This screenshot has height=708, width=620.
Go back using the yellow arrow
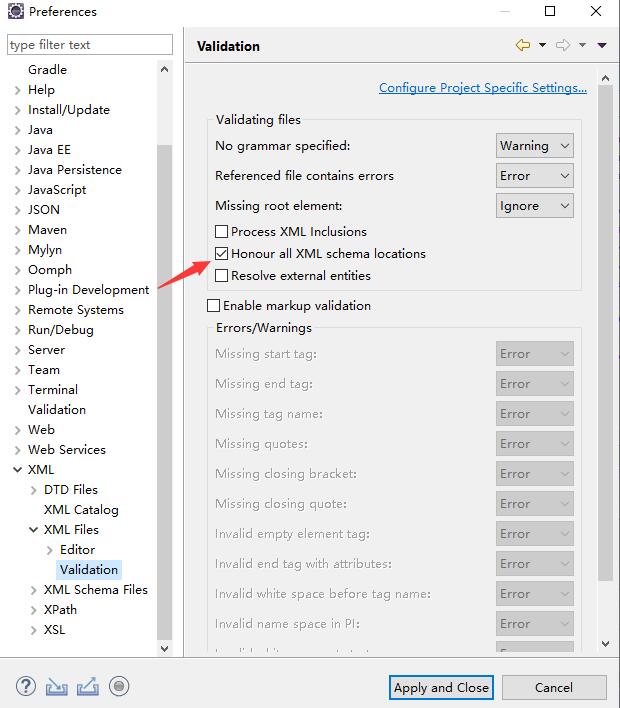[x=522, y=45]
